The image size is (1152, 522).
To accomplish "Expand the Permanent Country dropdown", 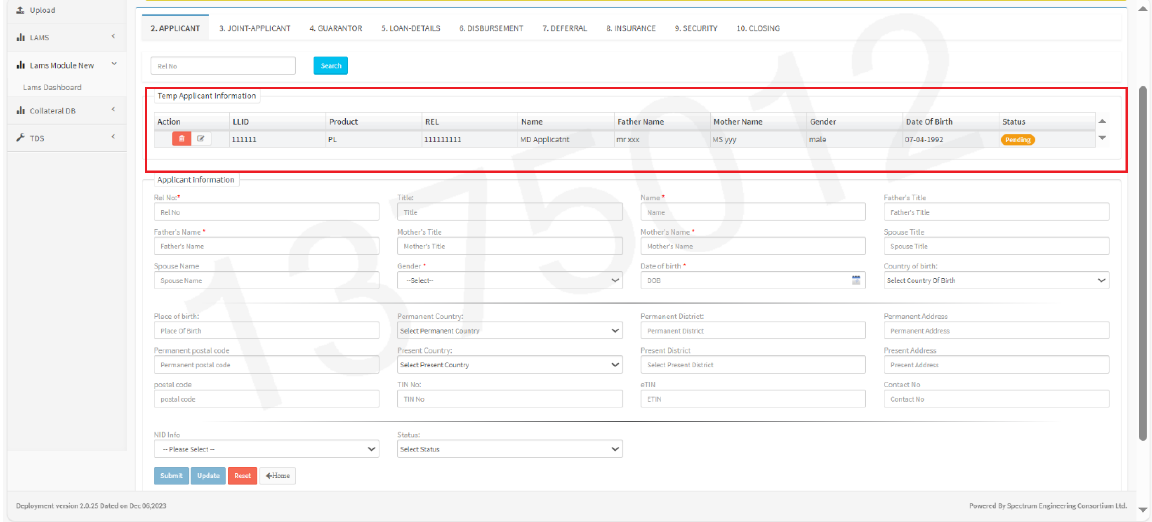I will click(x=511, y=330).
